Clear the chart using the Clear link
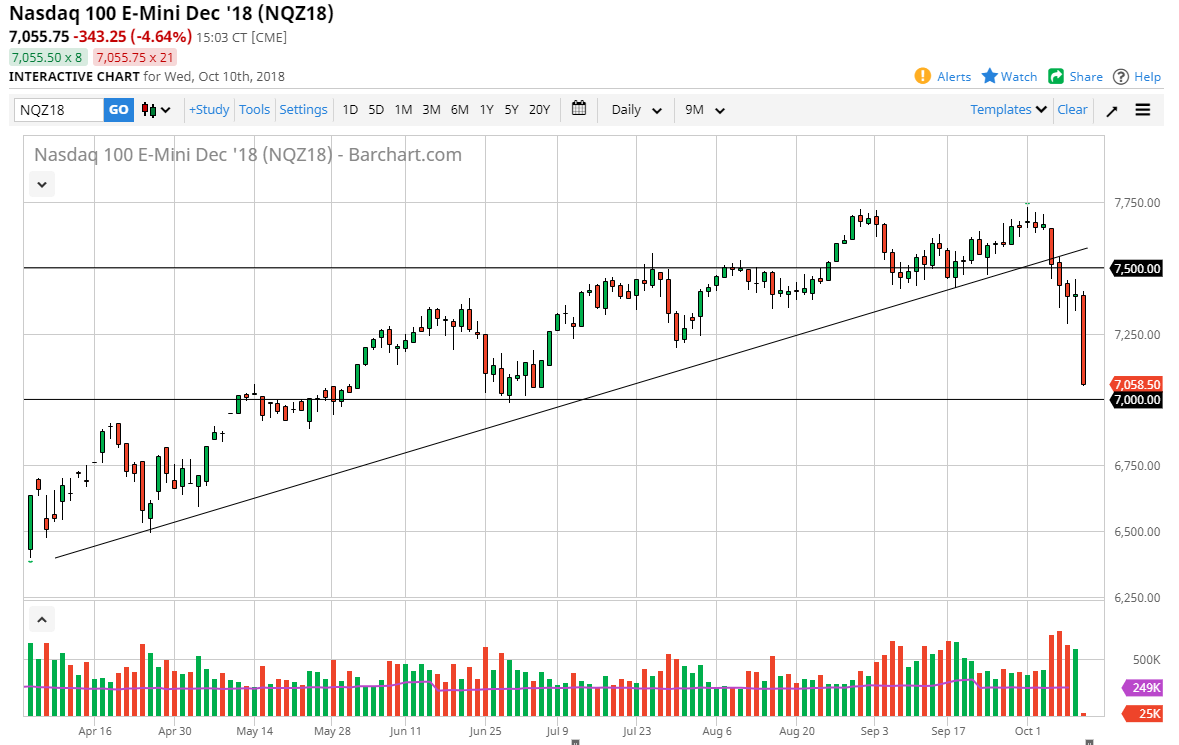 1072,110
